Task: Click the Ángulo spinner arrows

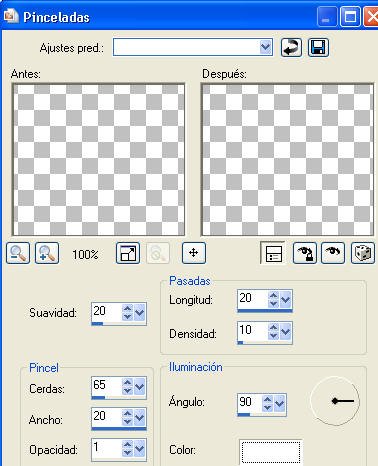Action: coord(267,403)
